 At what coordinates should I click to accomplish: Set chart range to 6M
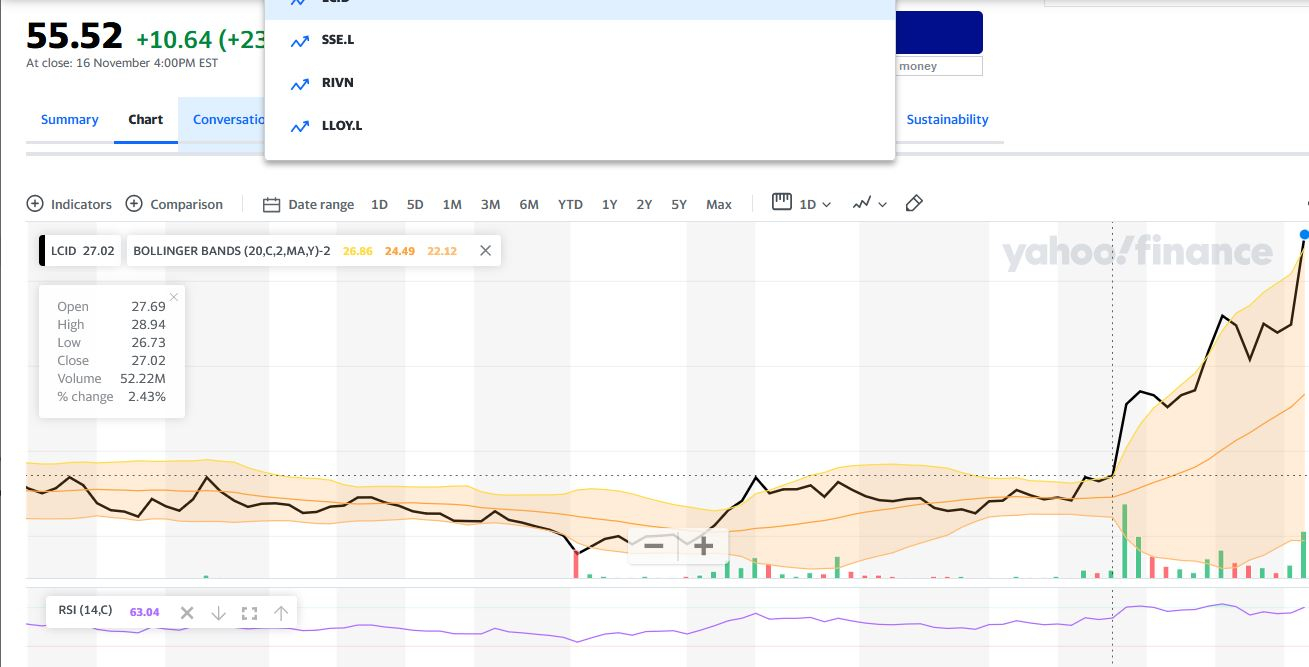529,204
